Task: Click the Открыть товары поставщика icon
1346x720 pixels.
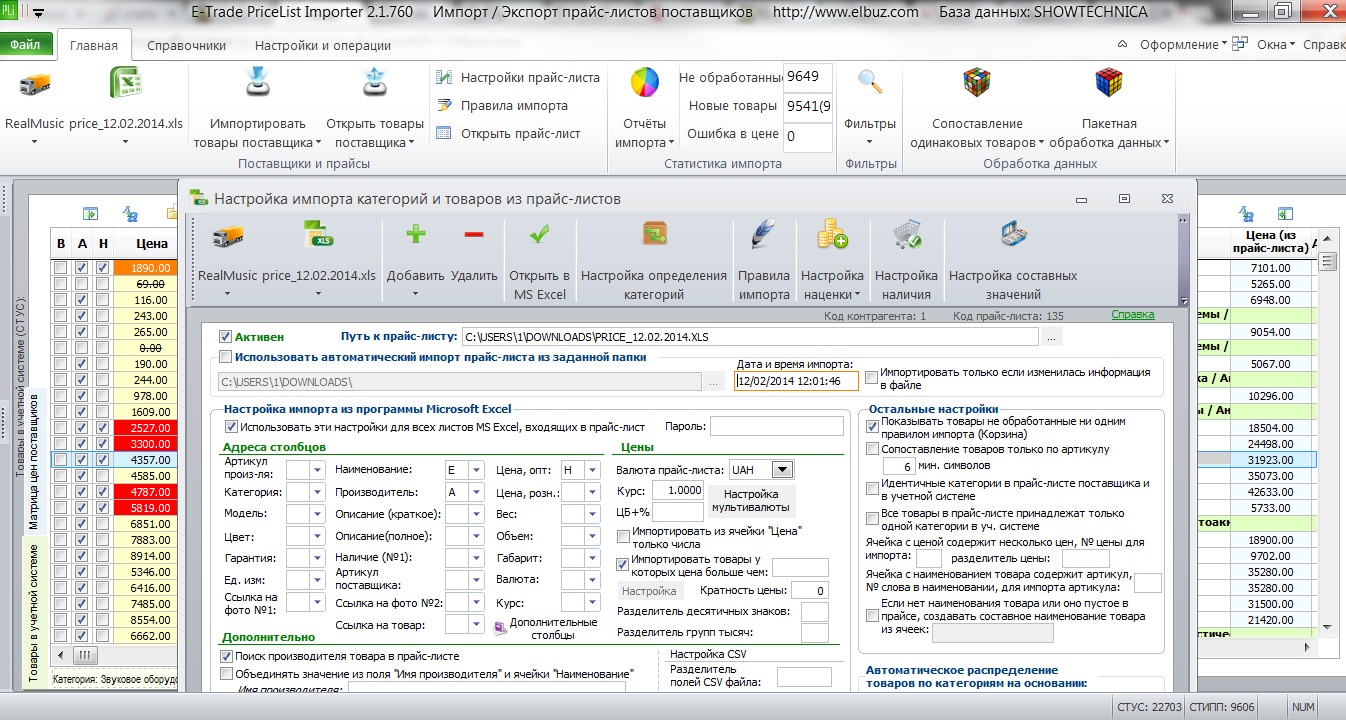Action: (375, 84)
